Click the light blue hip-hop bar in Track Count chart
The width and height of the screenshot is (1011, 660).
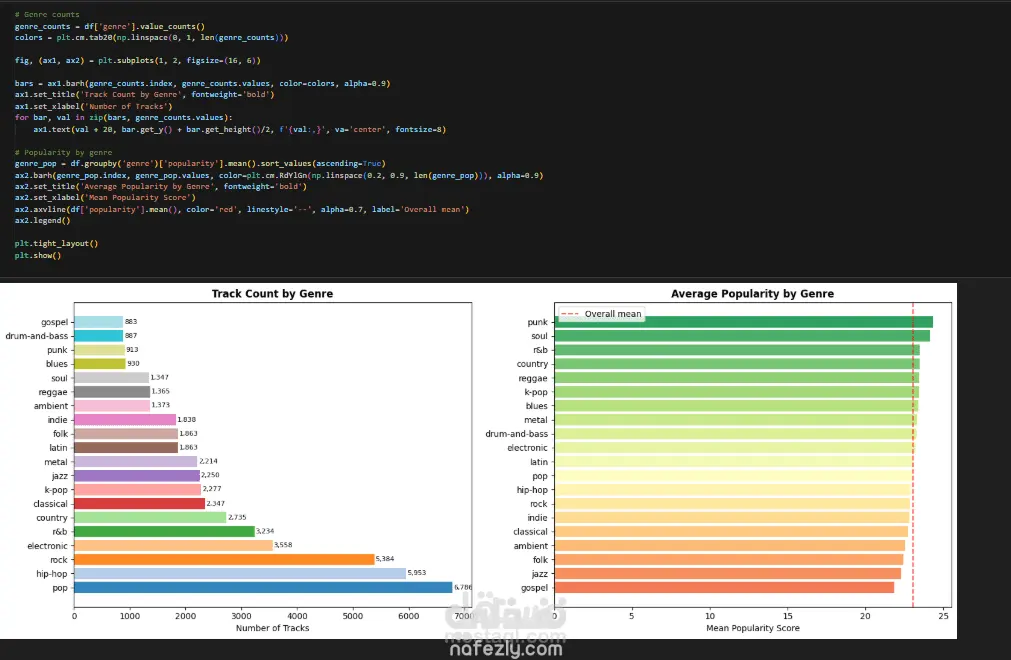pos(240,574)
